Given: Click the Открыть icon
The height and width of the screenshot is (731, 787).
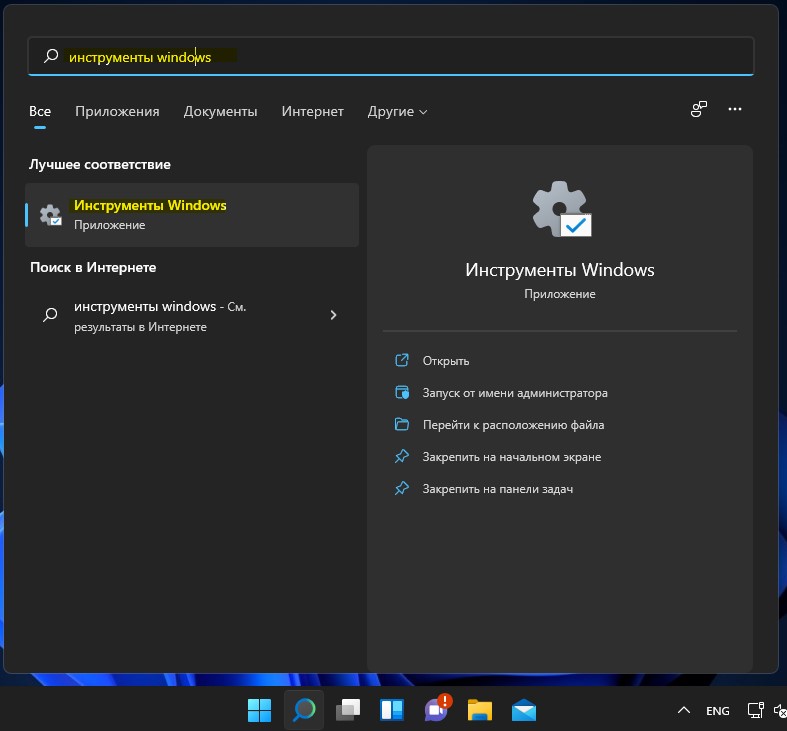Looking at the screenshot, I should click(x=402, y=360).
